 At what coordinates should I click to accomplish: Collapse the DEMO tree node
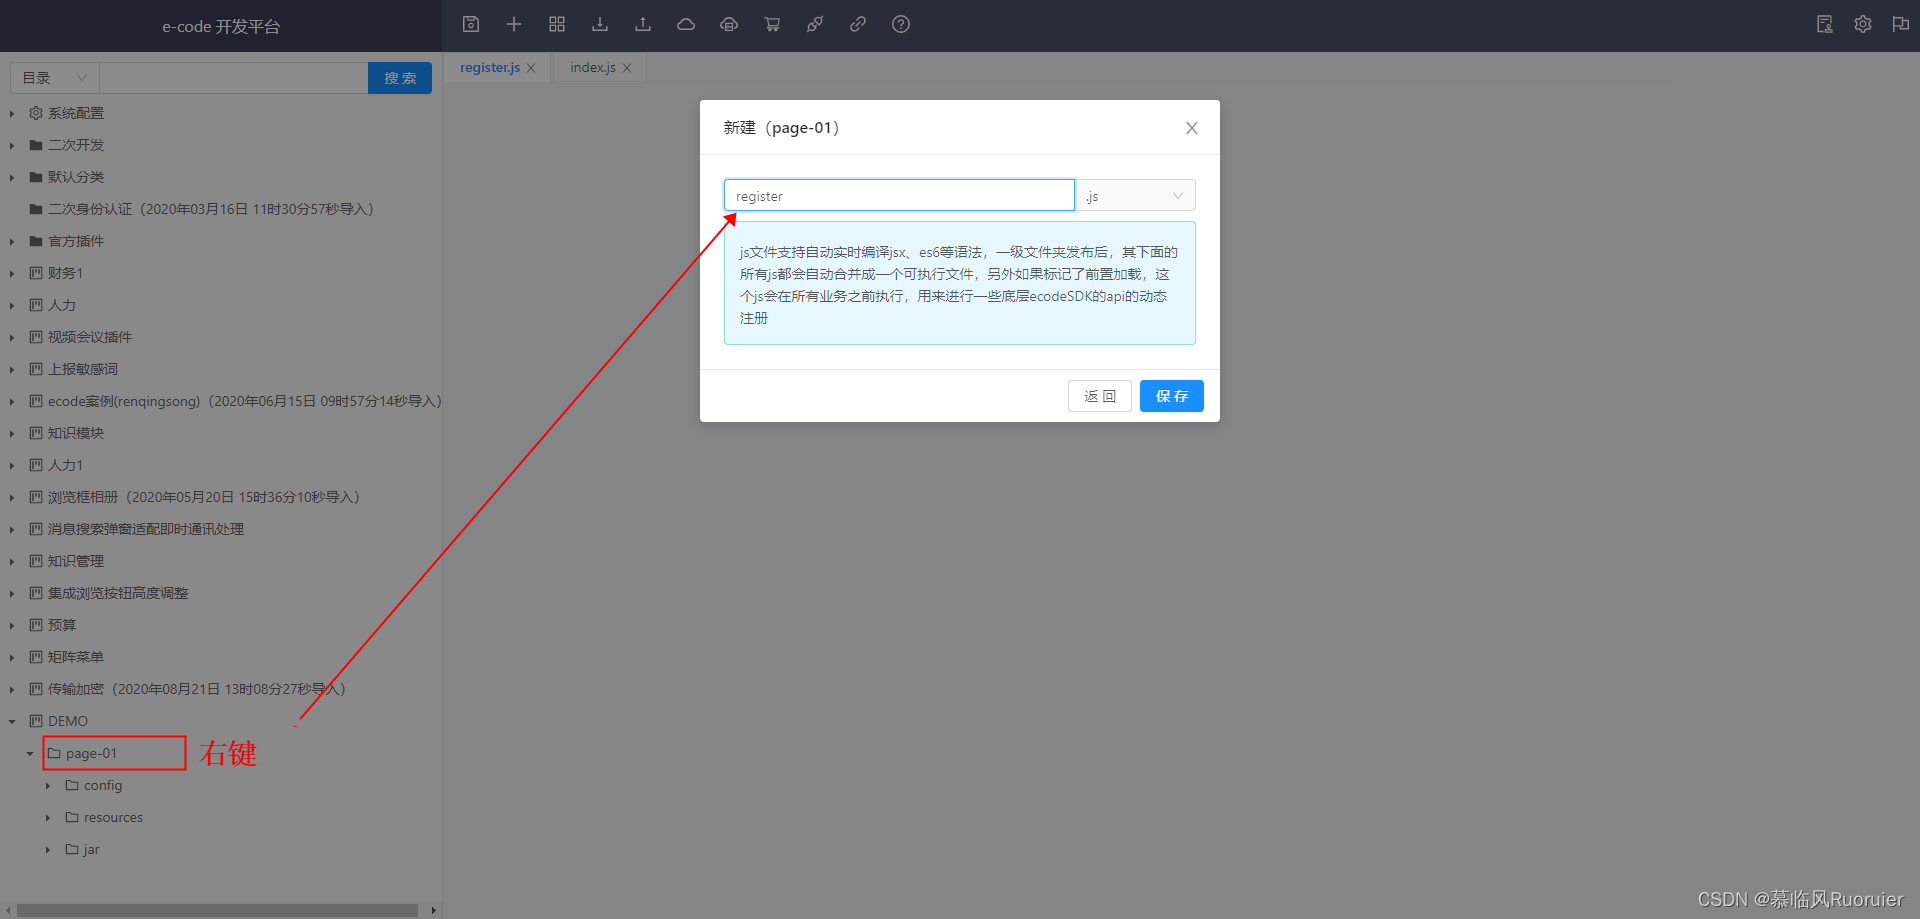(x=12, y=721)
